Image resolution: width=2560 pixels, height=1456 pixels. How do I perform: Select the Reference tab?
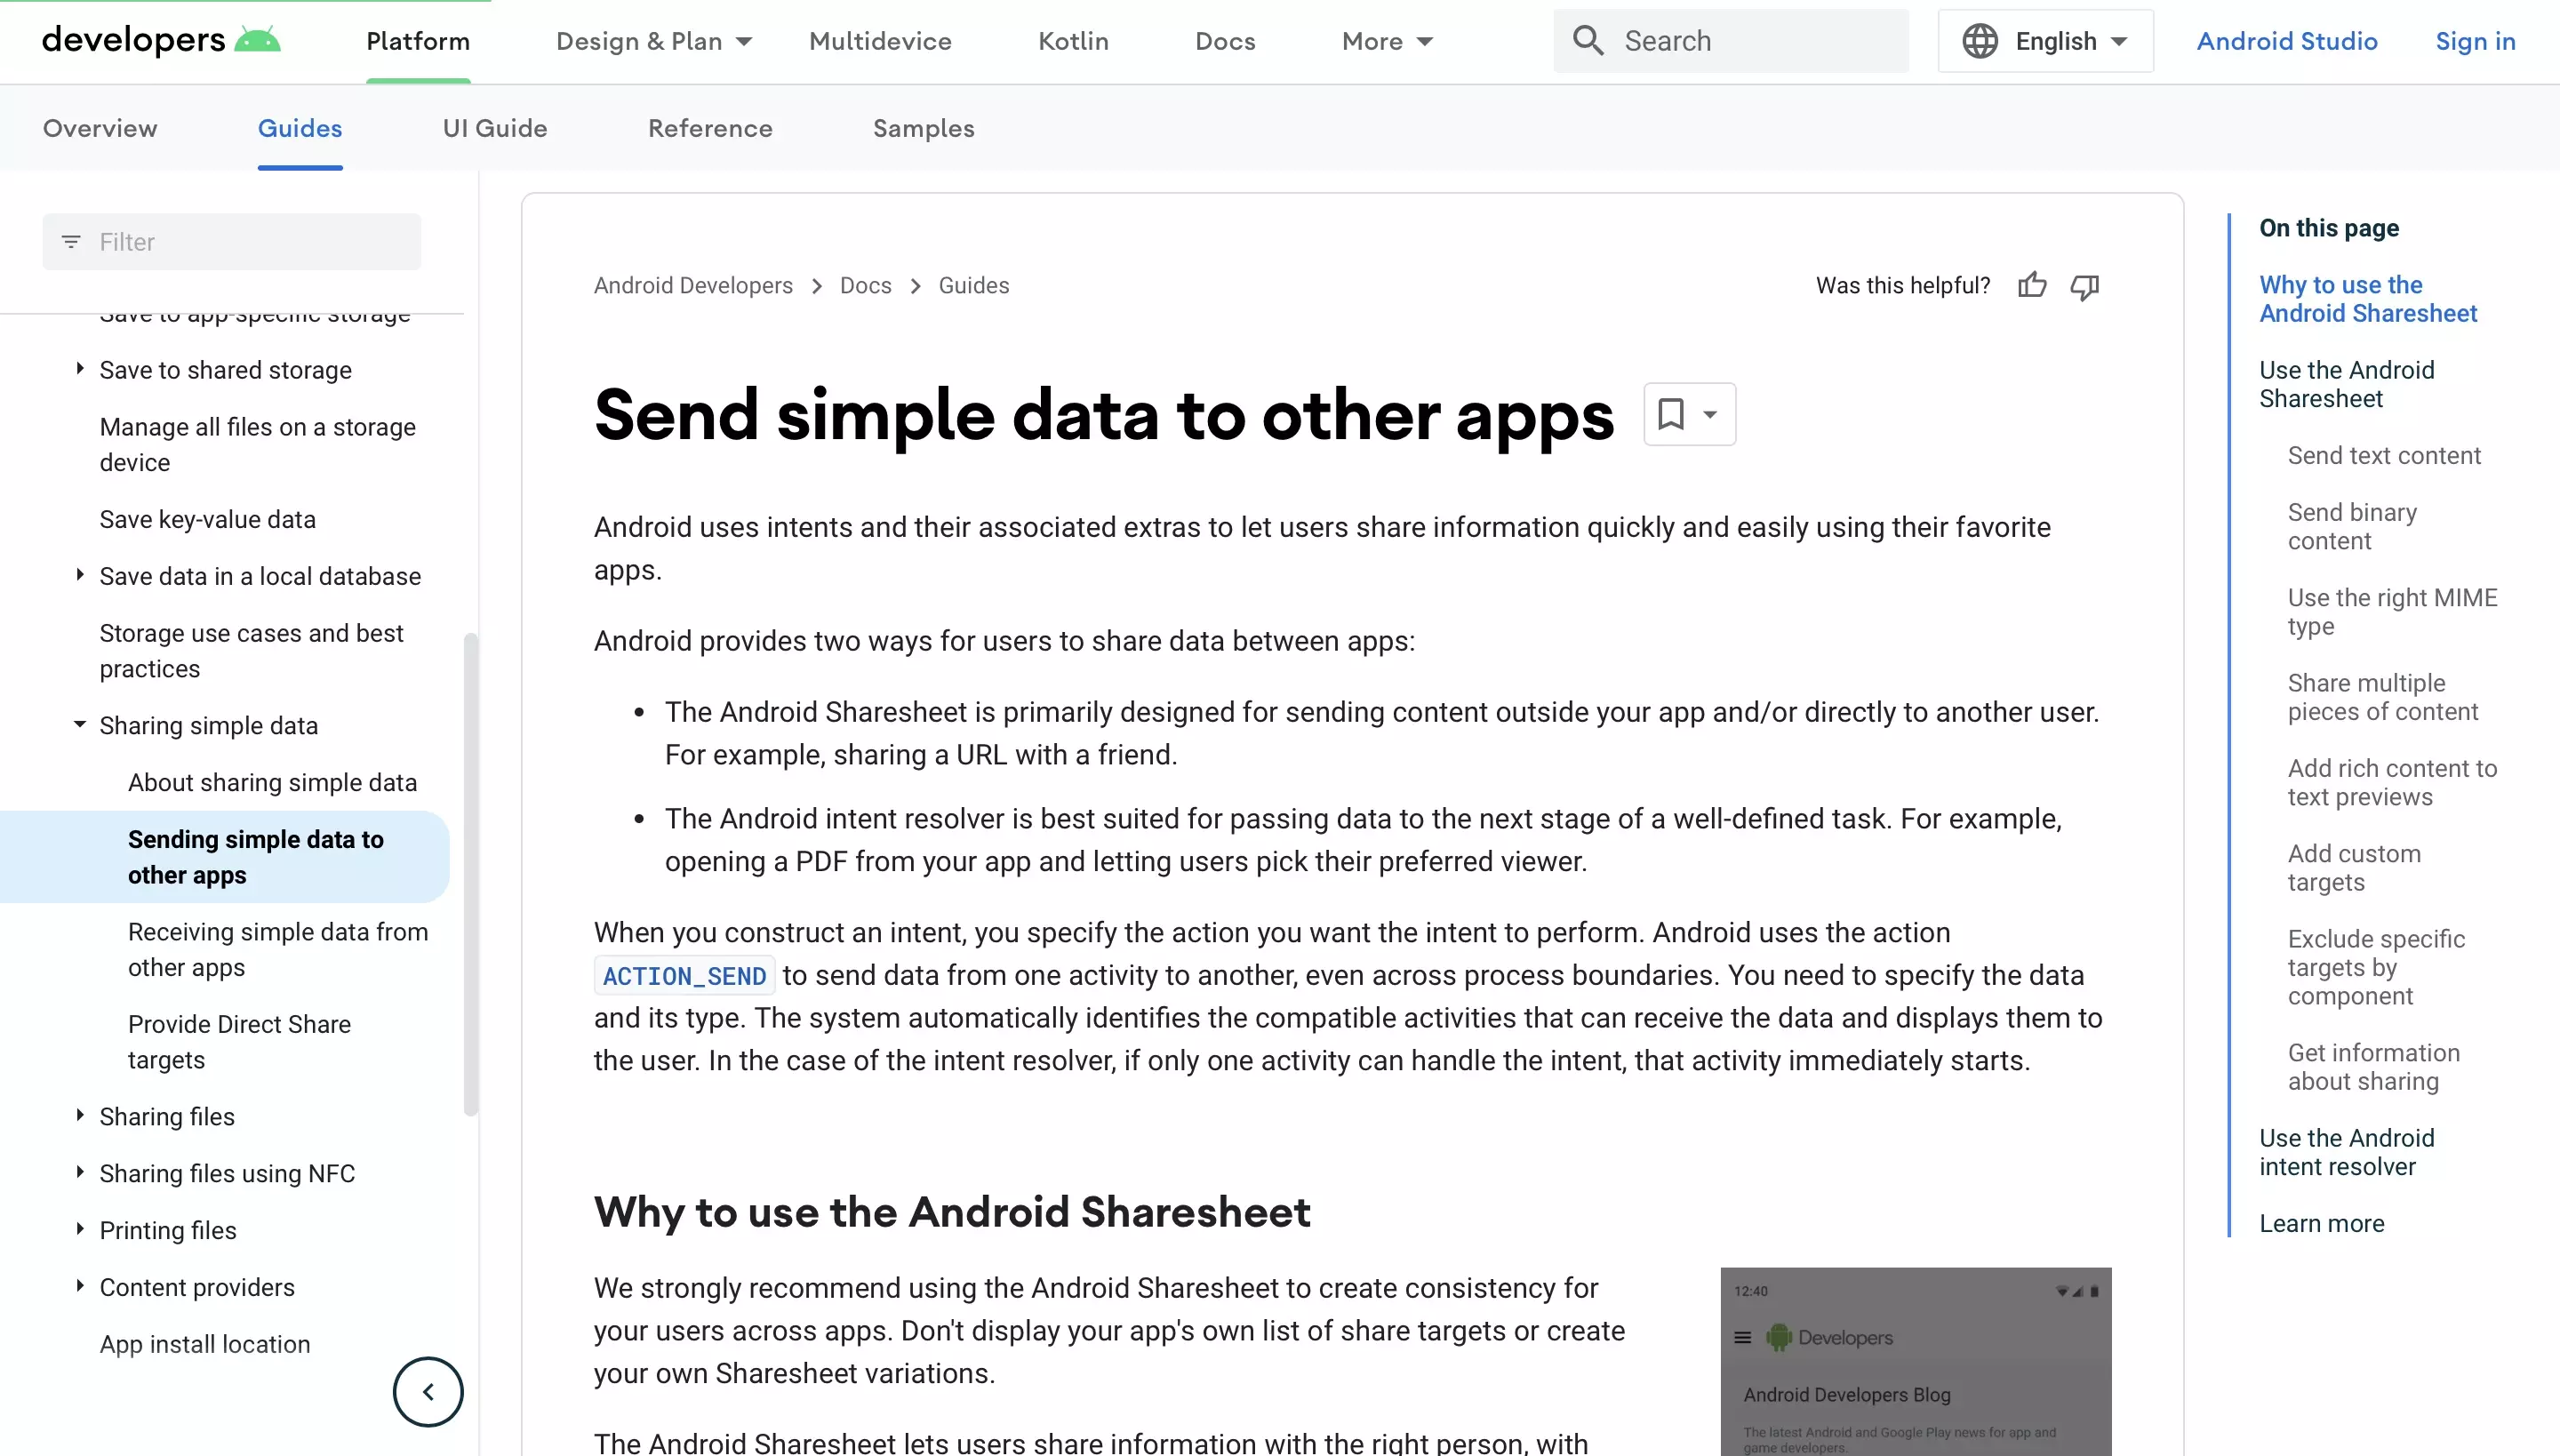708,128
